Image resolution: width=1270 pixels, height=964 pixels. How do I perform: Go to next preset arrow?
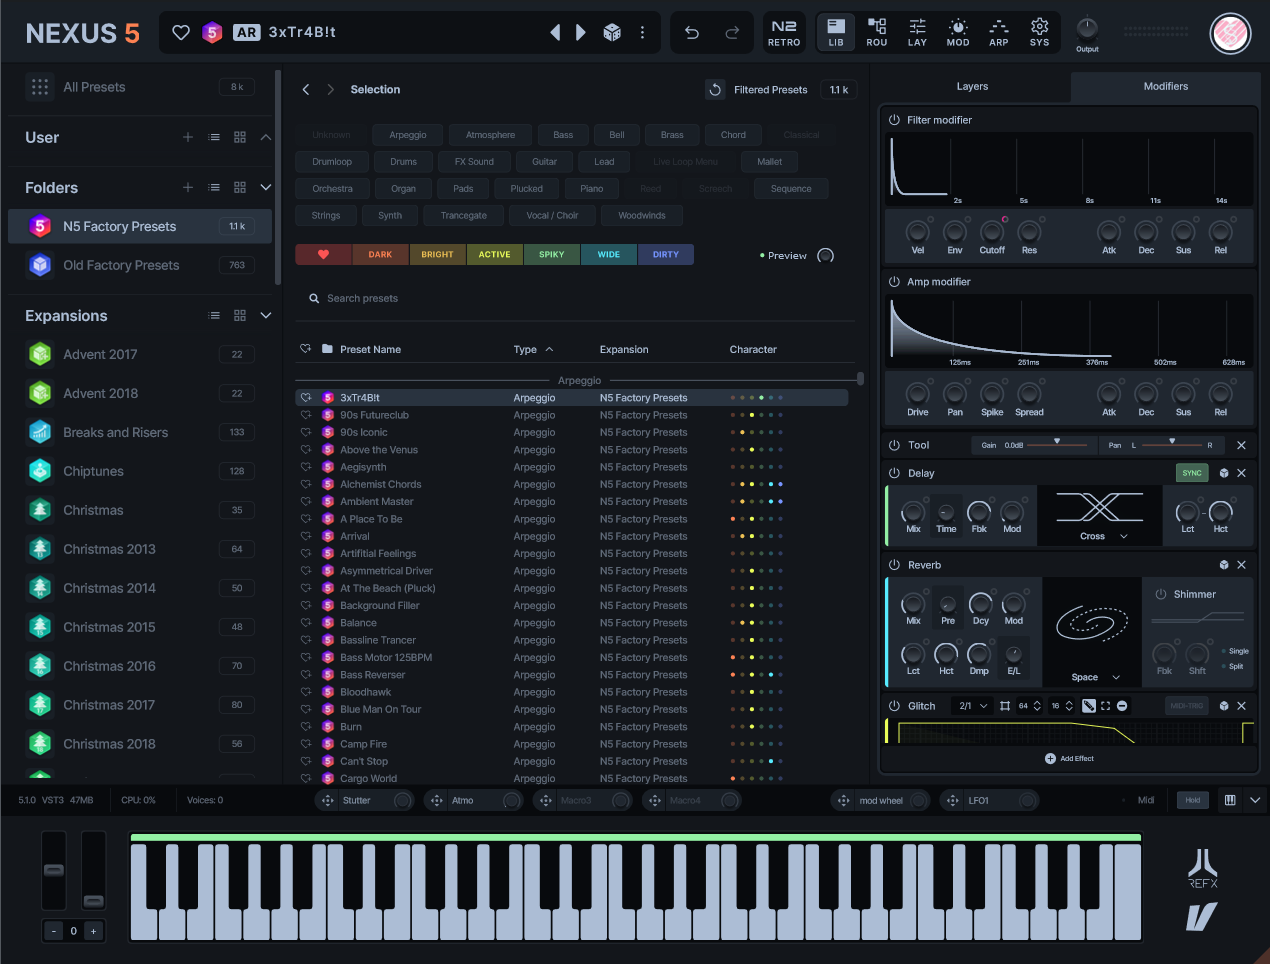[x=581, y=33]
